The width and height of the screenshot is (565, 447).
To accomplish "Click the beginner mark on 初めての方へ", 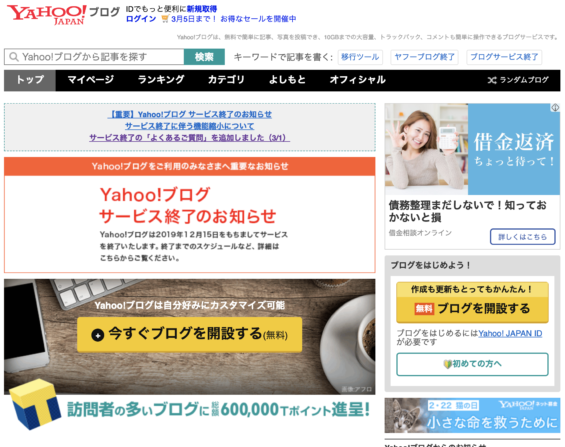I will [447, 364].
